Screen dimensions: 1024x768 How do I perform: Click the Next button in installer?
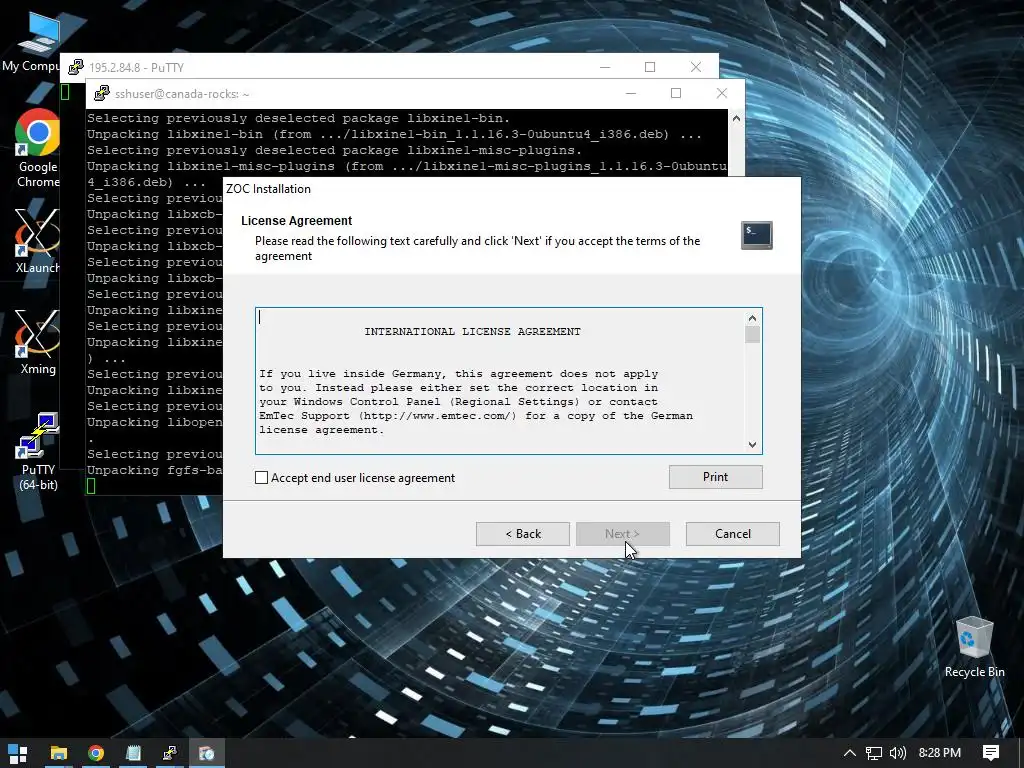coord(622,534)
